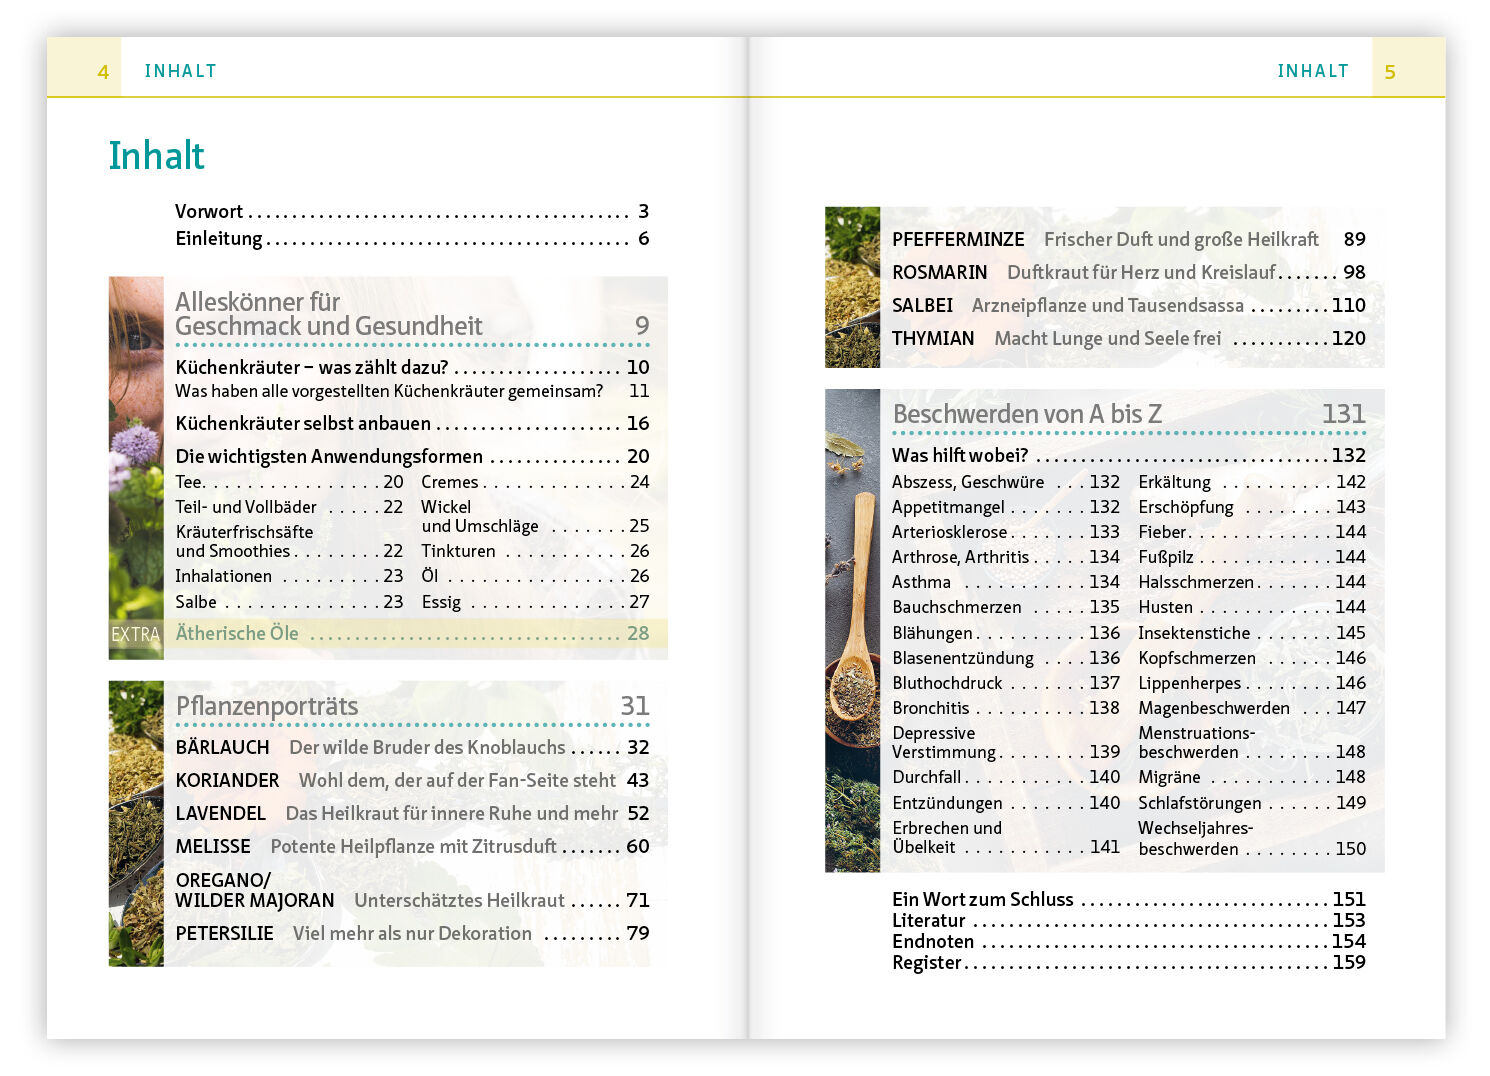Select the Pflanzenporträts section heading
The image size is (1490, 1076).
267,706
